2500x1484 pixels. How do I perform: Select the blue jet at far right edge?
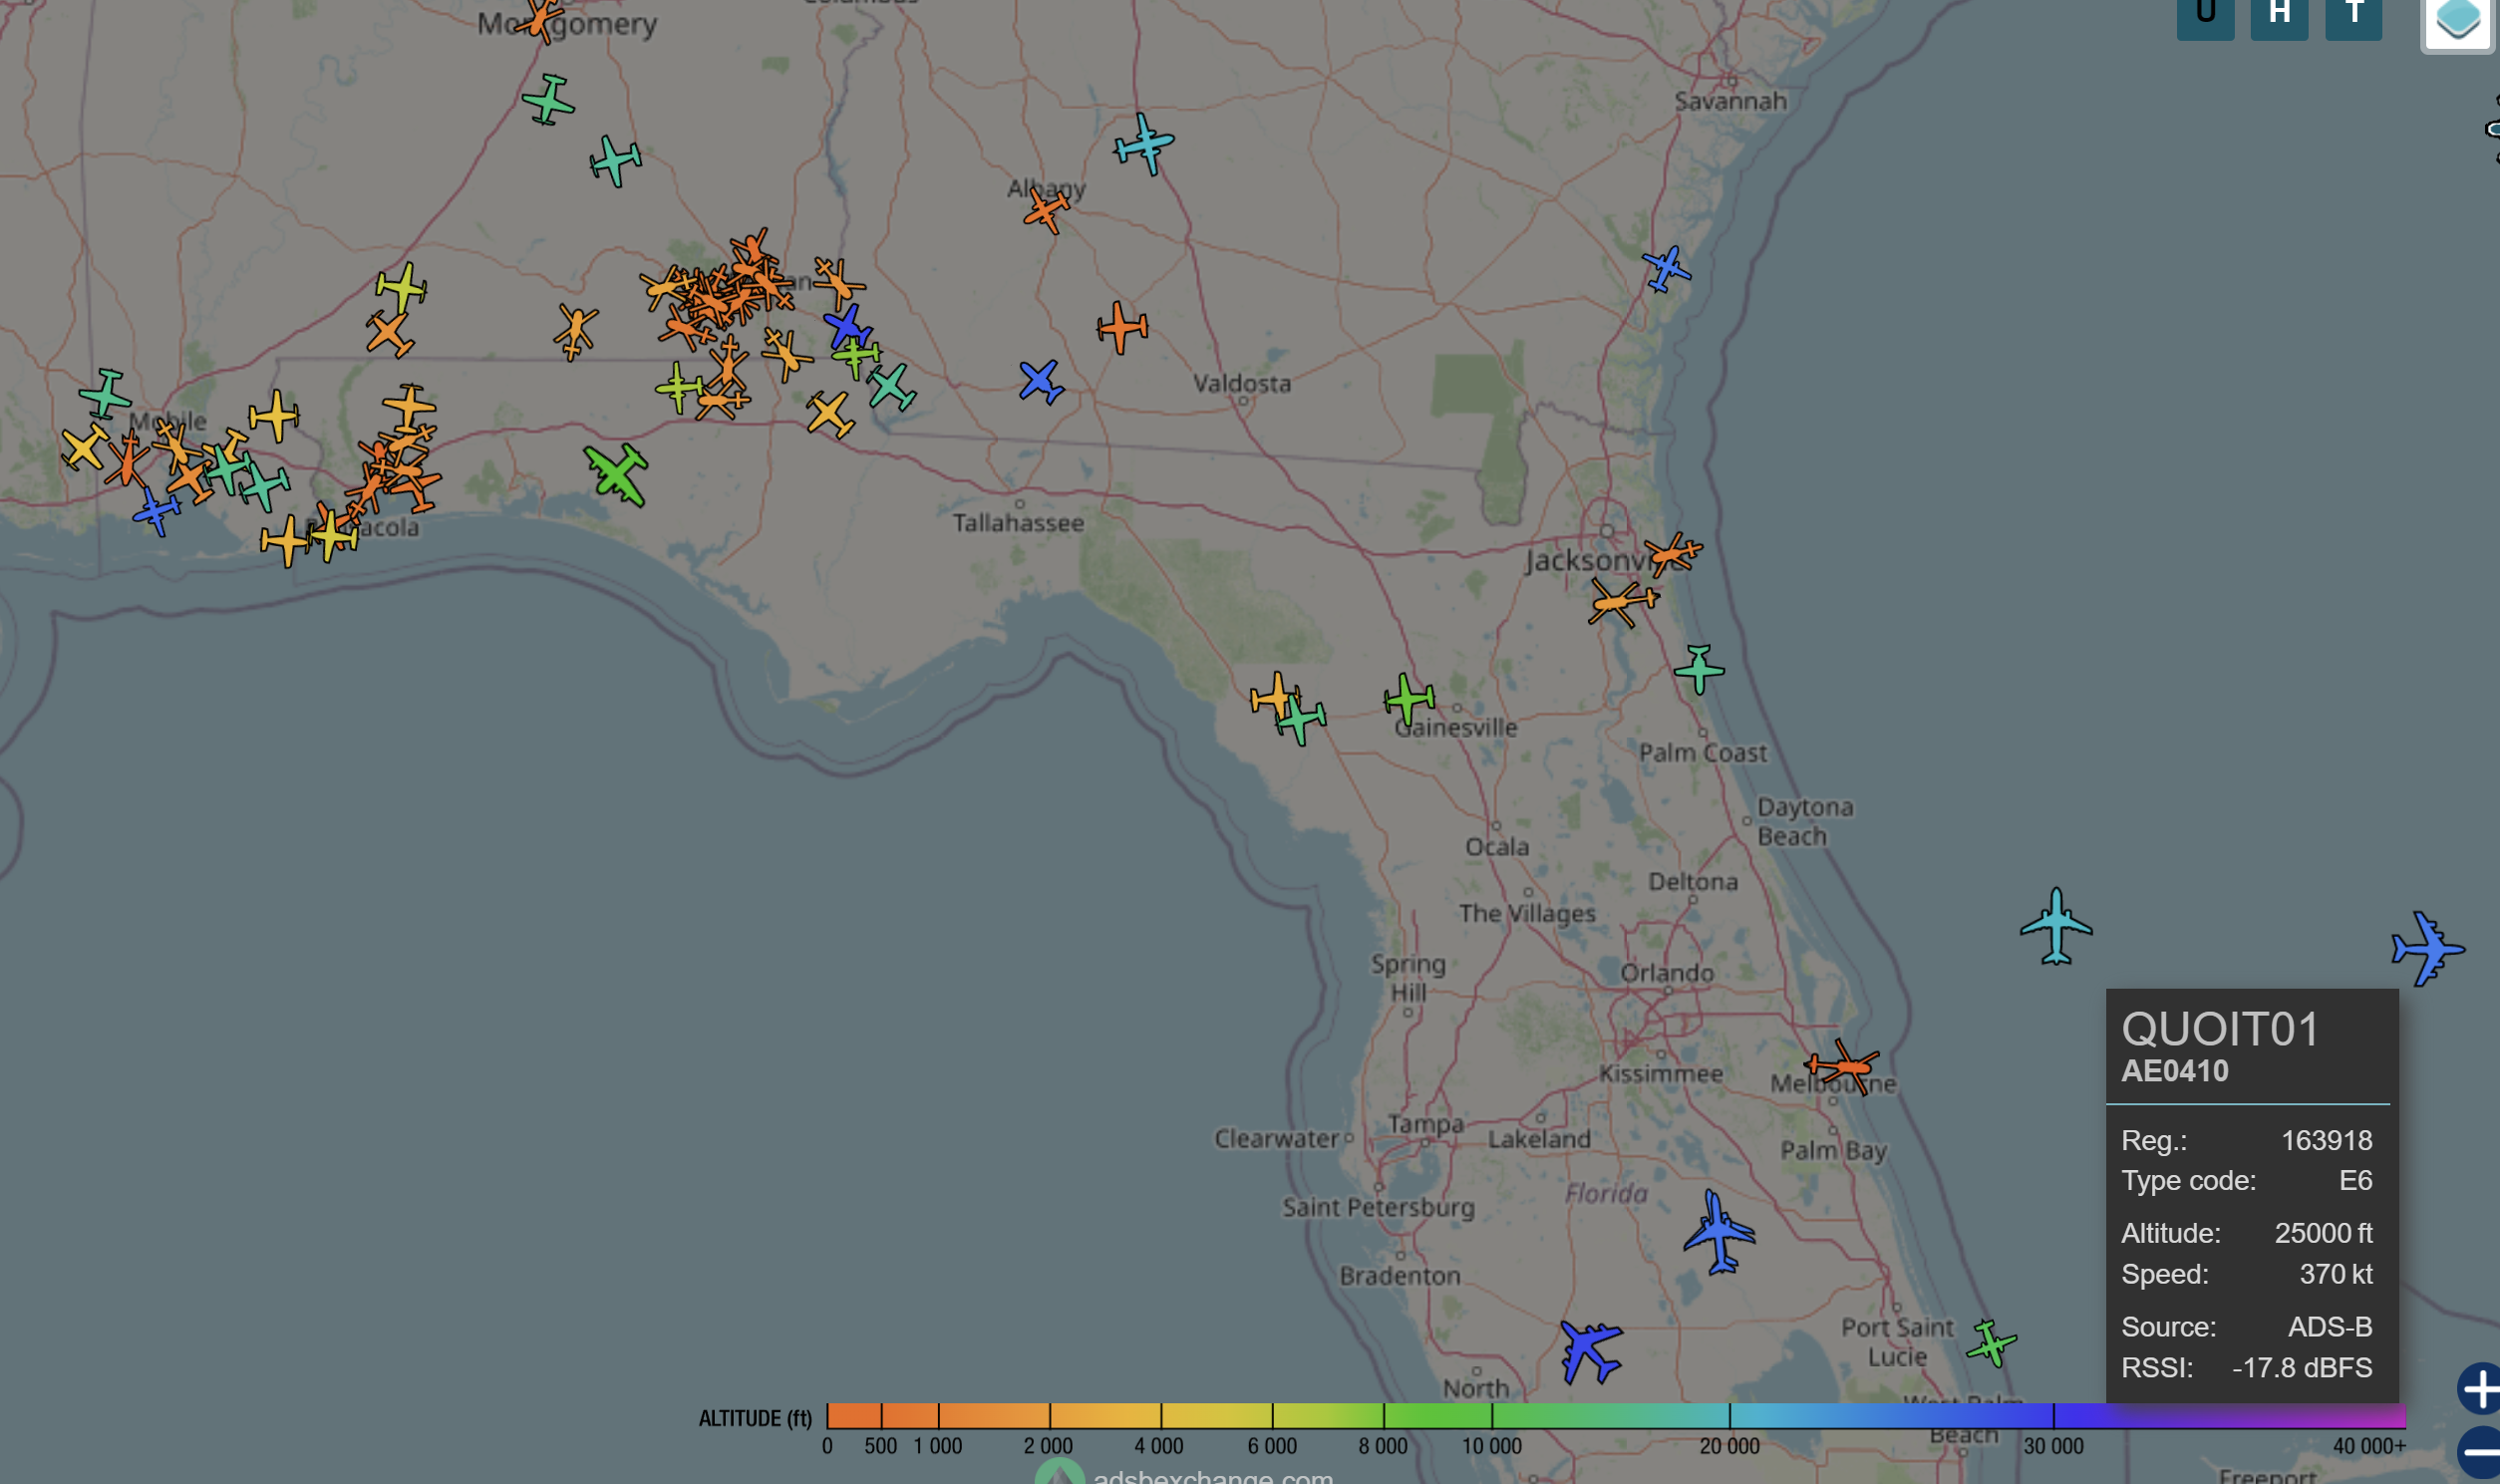(2427, 947)
